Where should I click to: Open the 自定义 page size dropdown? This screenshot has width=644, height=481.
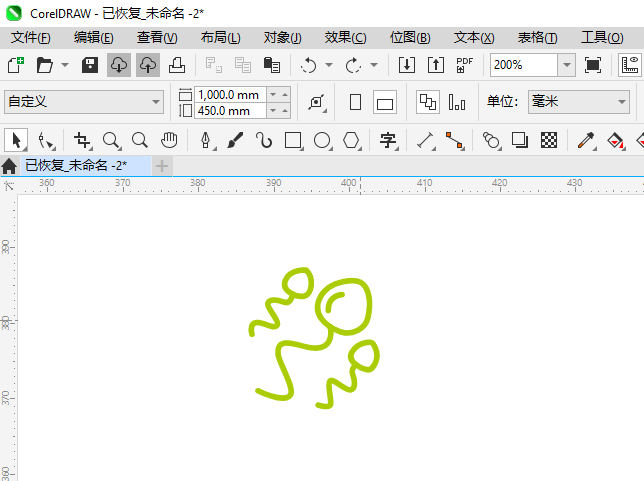point(84,102)
